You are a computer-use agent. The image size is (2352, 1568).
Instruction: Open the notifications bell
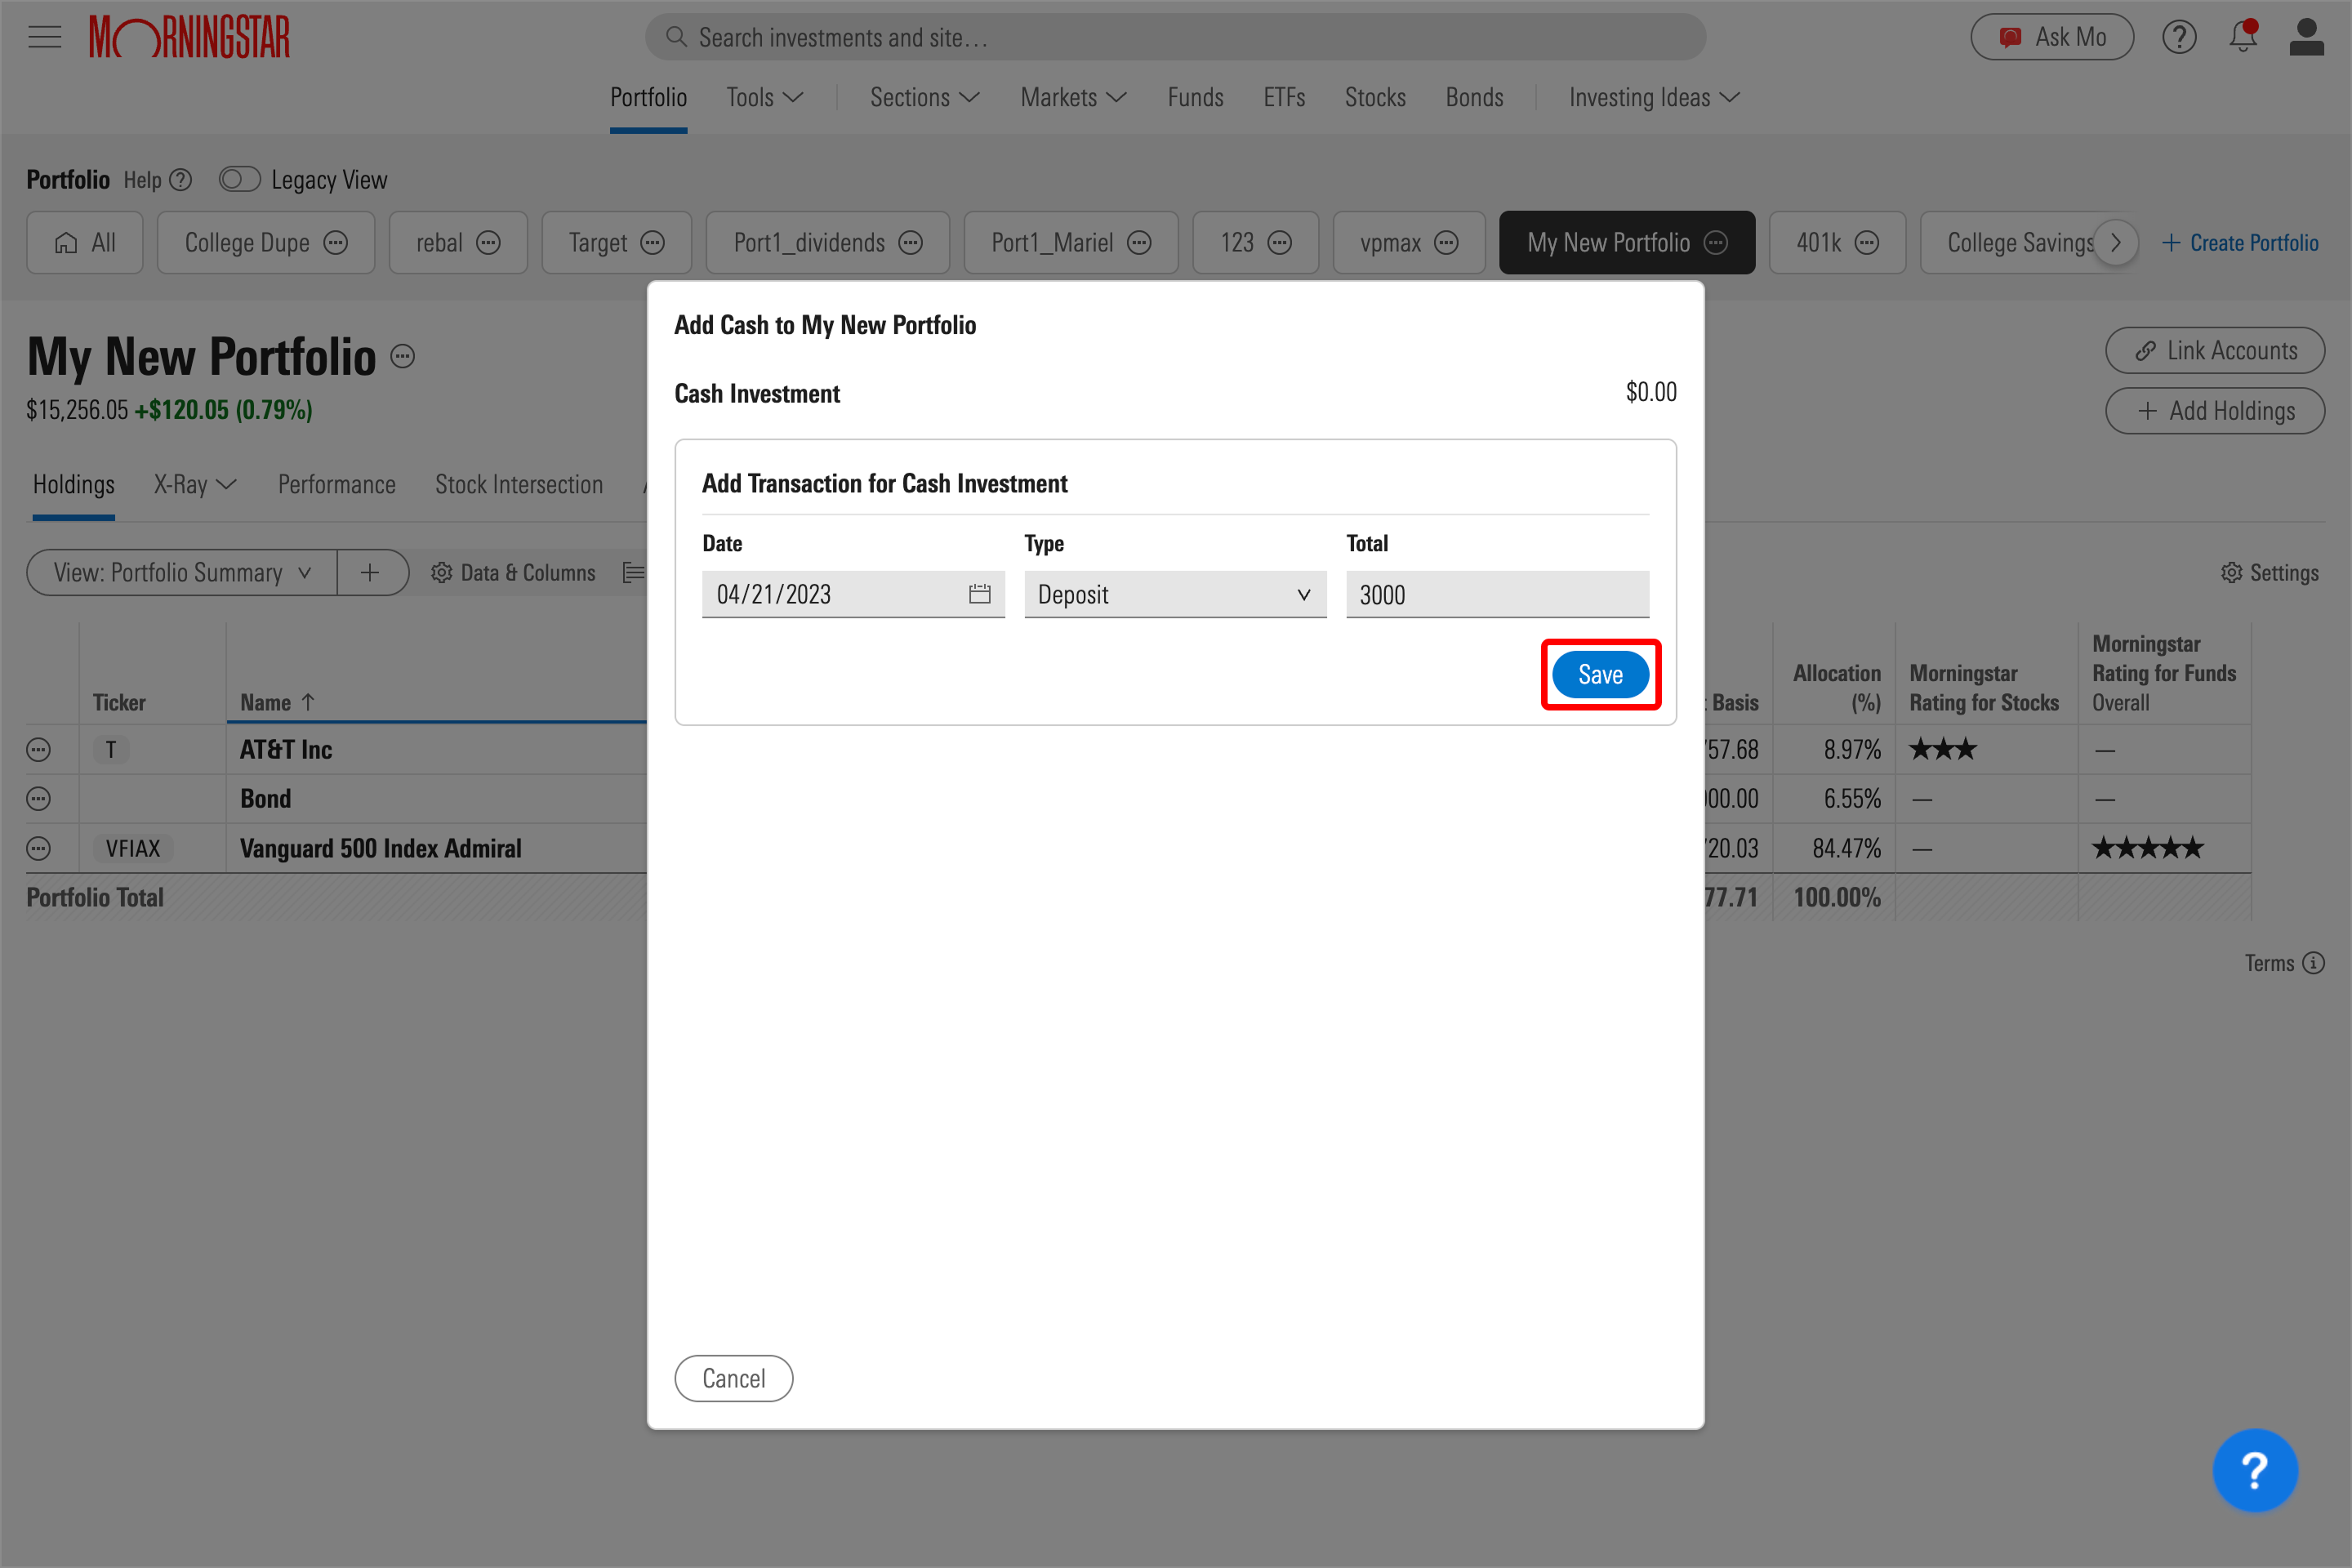pyautogui.click(x=2243, y=37)
